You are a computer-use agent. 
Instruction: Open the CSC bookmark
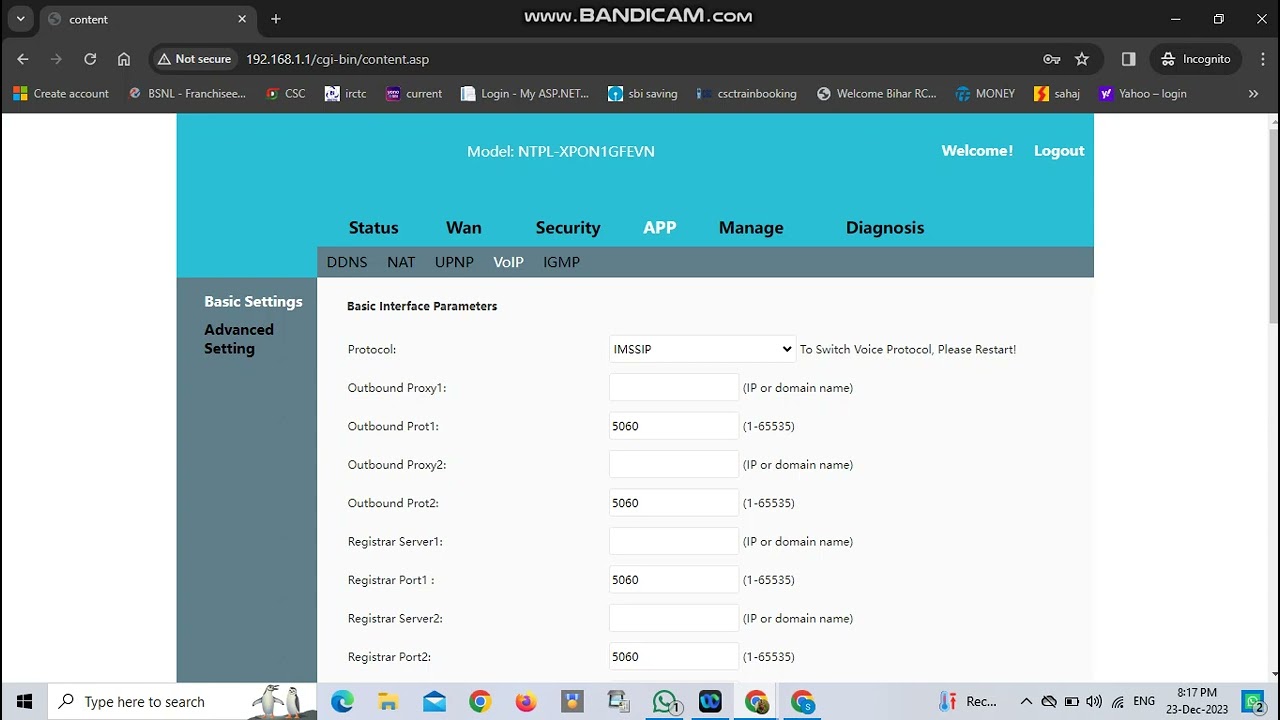[x=286, y=93]
